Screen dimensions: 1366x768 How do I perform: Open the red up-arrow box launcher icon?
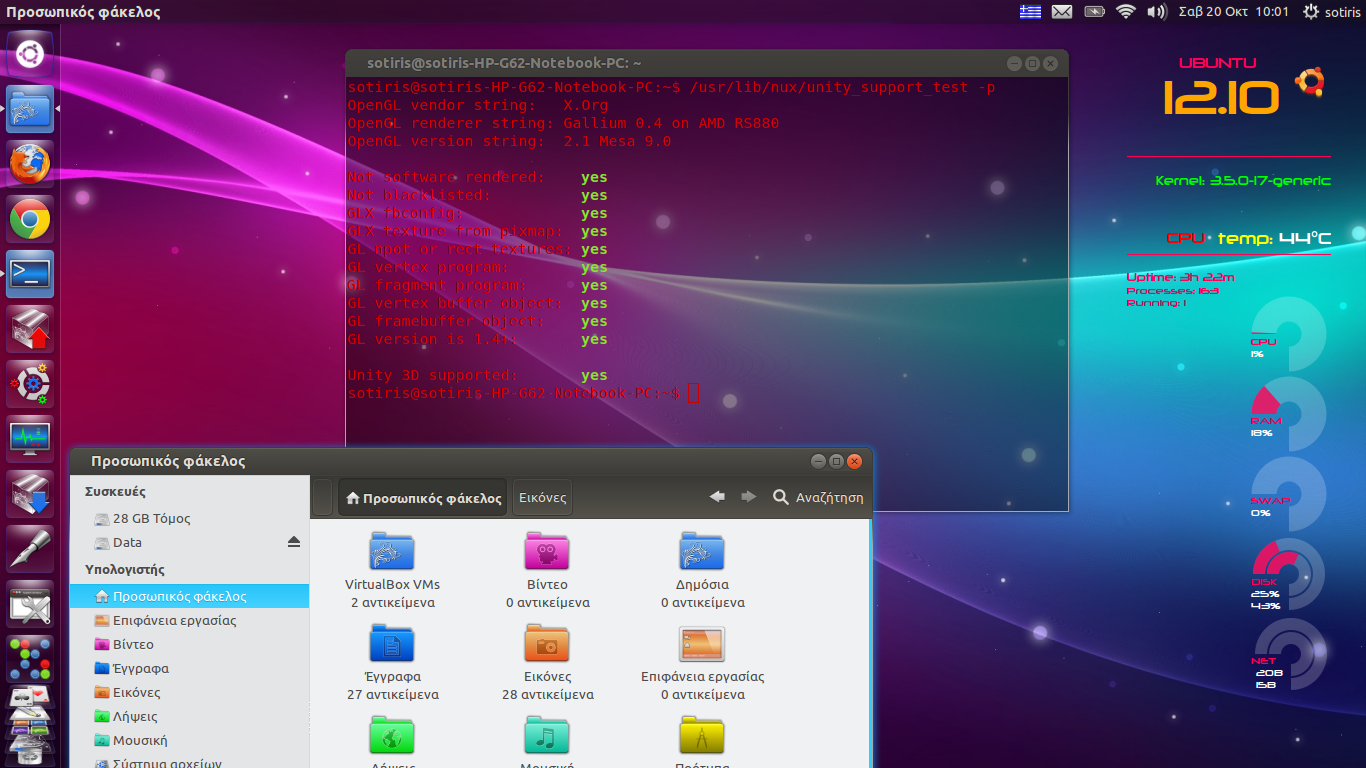(x=30, y=329)
